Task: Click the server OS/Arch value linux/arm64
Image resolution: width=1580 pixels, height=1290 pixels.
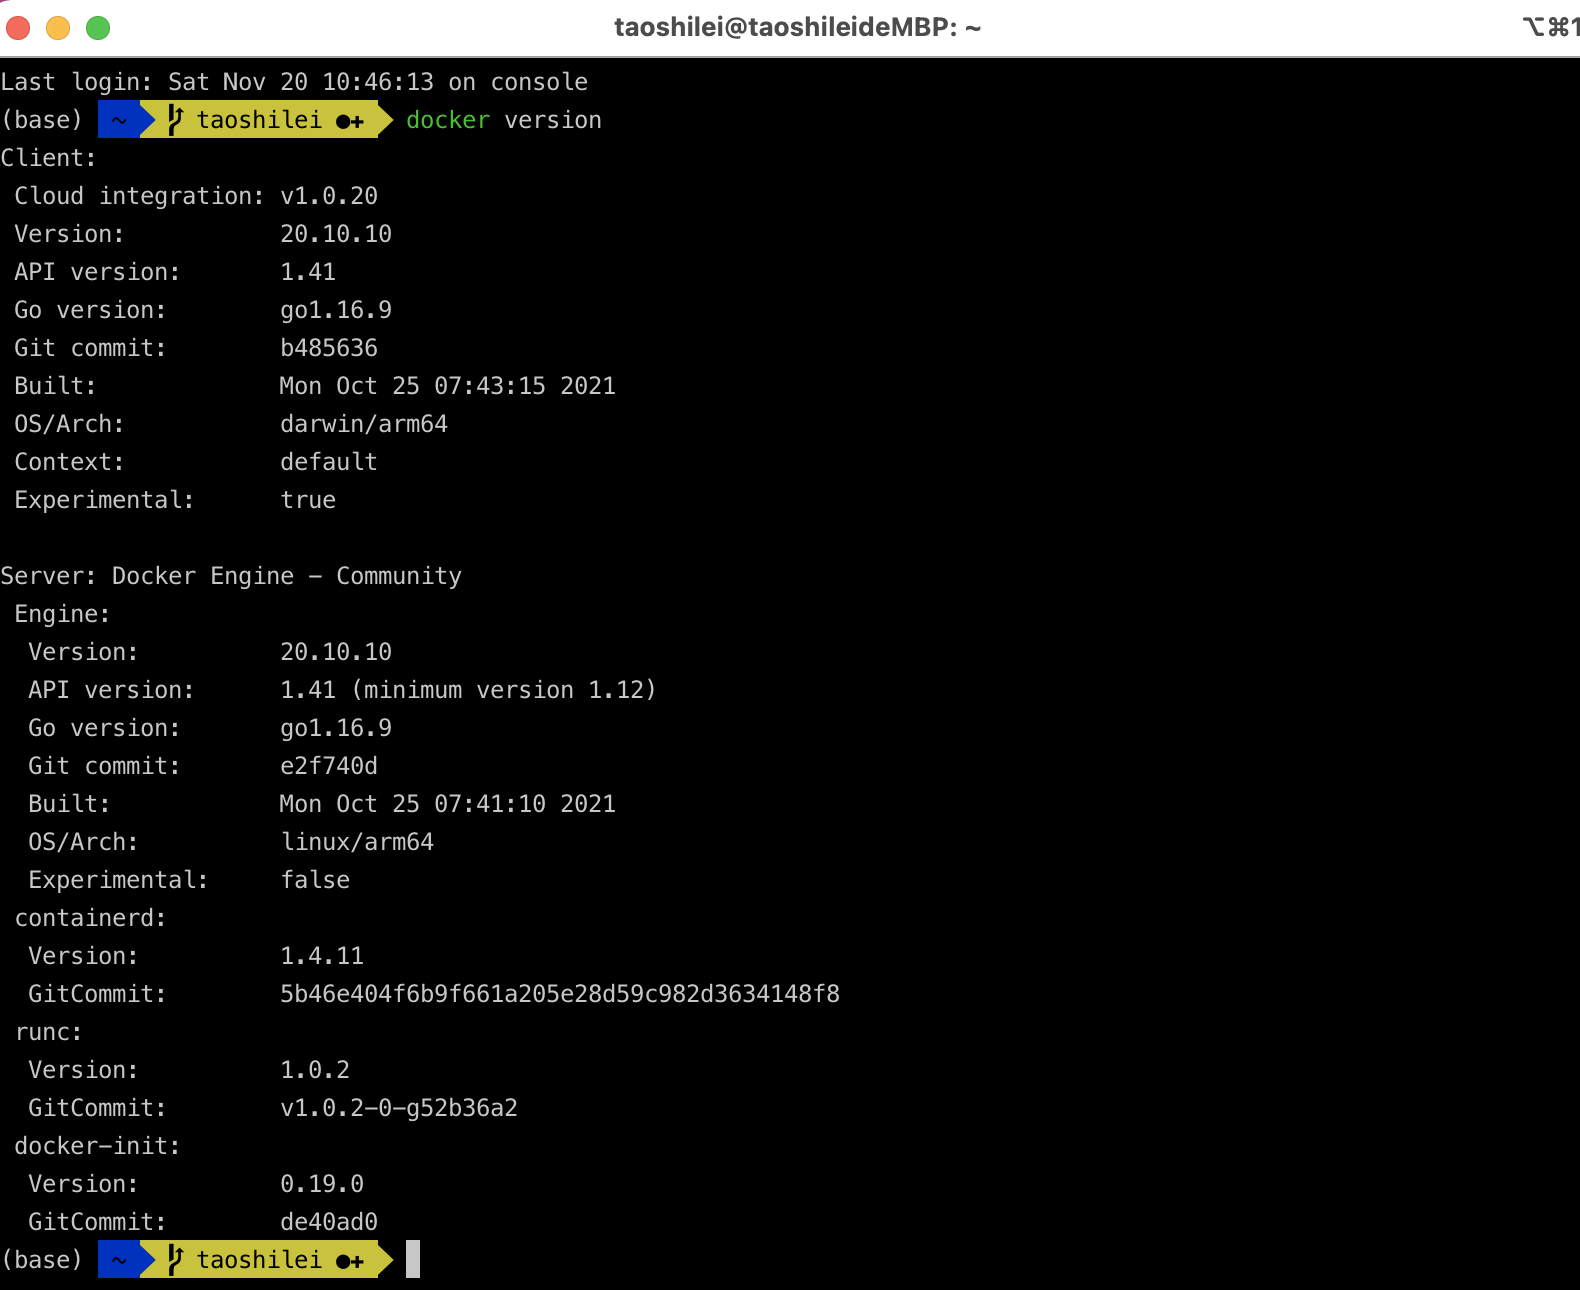Action: click(x=357, y=842)
